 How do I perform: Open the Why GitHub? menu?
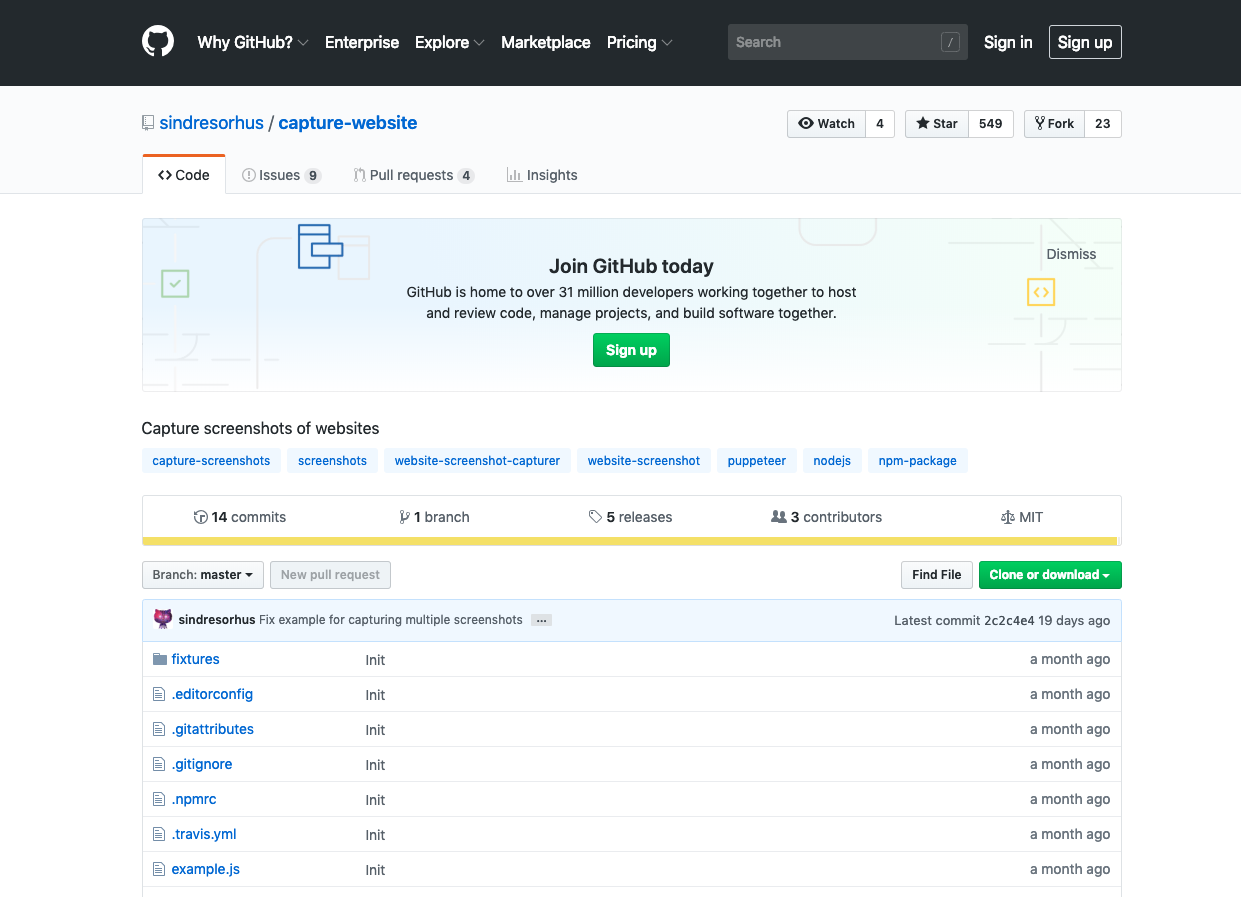[252, 42]
